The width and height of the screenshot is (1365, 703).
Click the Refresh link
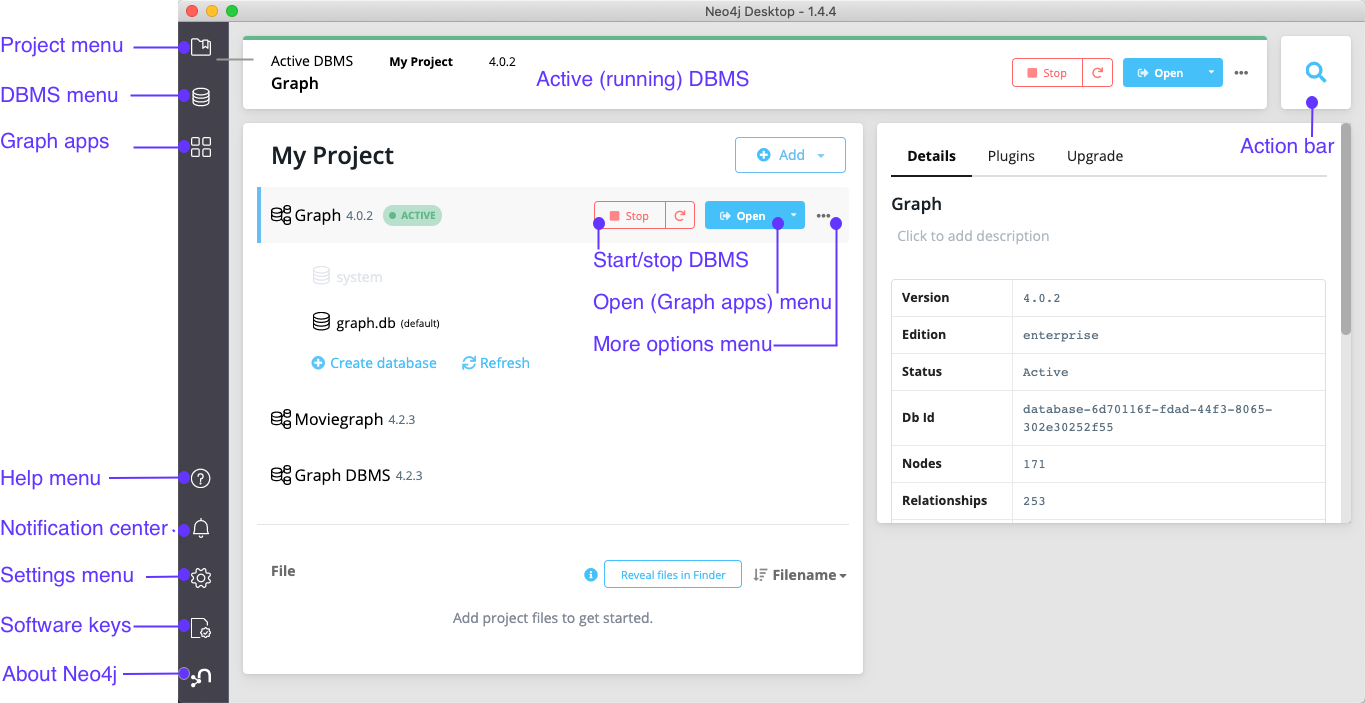pyautogui.click(x=496, y=363)
